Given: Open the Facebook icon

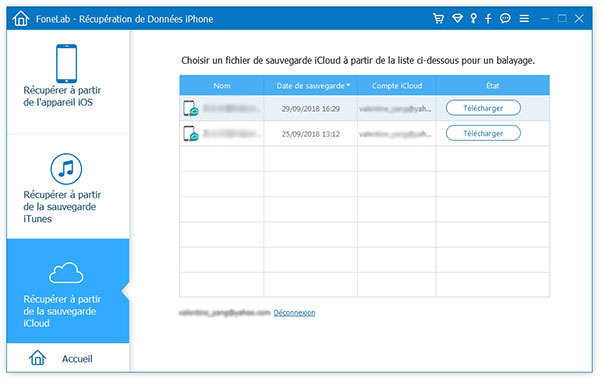Looking at the screenshot, I should (x=488, y=18).
